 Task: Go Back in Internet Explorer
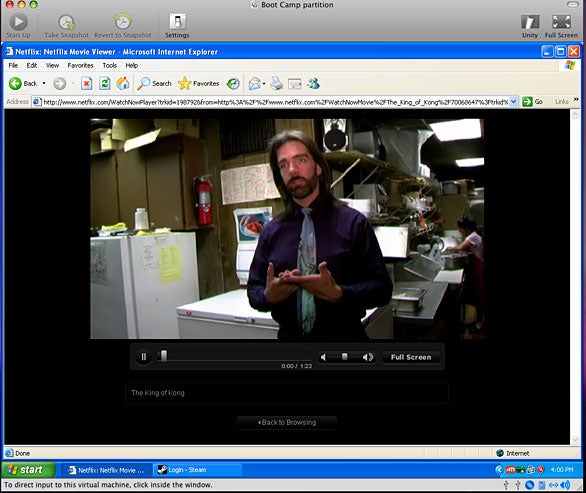tap(23, 83)
